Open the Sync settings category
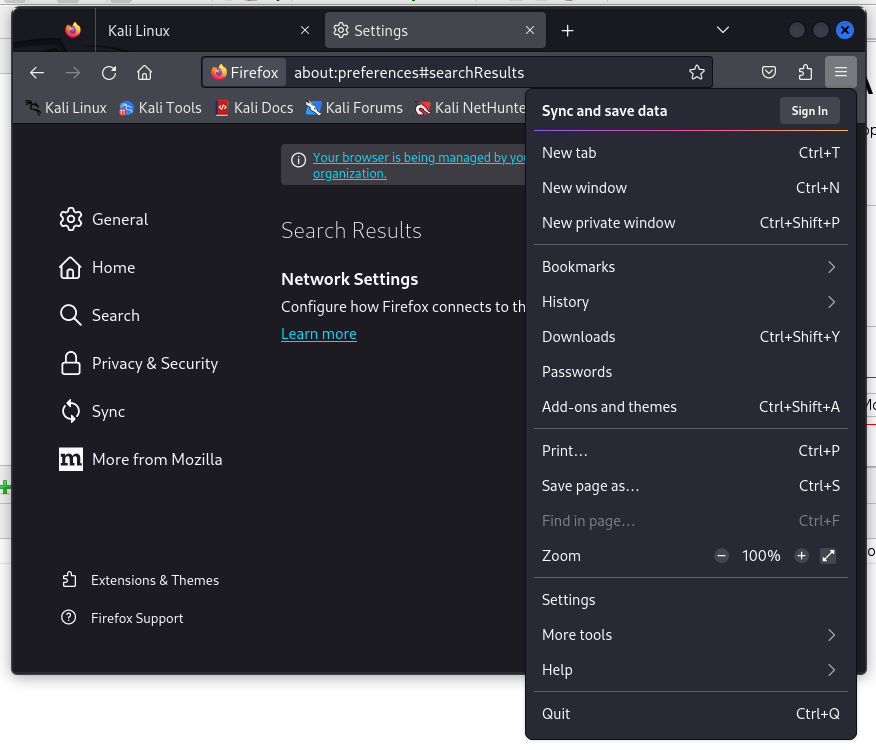This screenshot has height=750, width=876. (92, 411)
